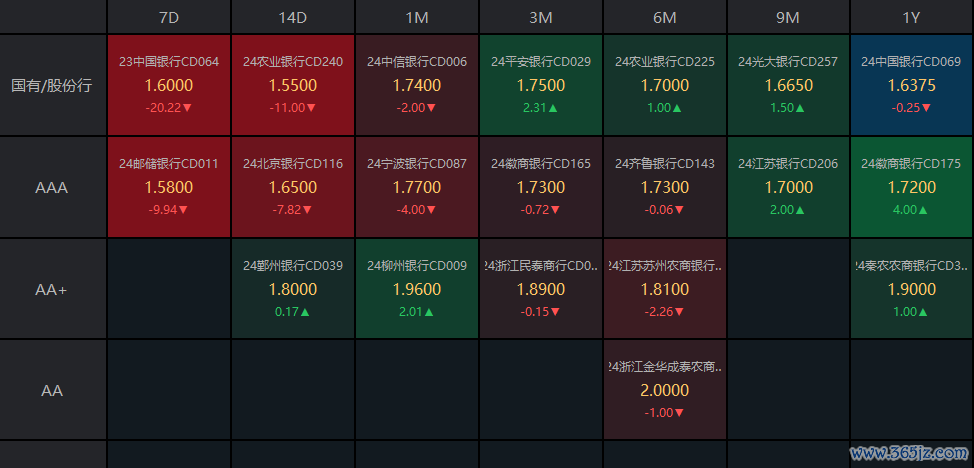Viewport: 974px width, 468px height.
Task: Open the 24北京银行CD116 cell
Action: 293,187
